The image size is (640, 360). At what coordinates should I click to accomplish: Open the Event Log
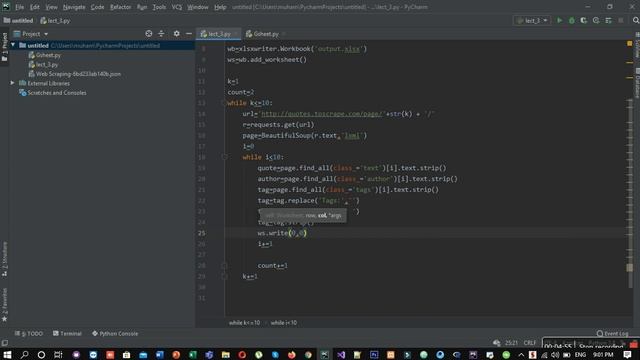click(x=612, y=333)
